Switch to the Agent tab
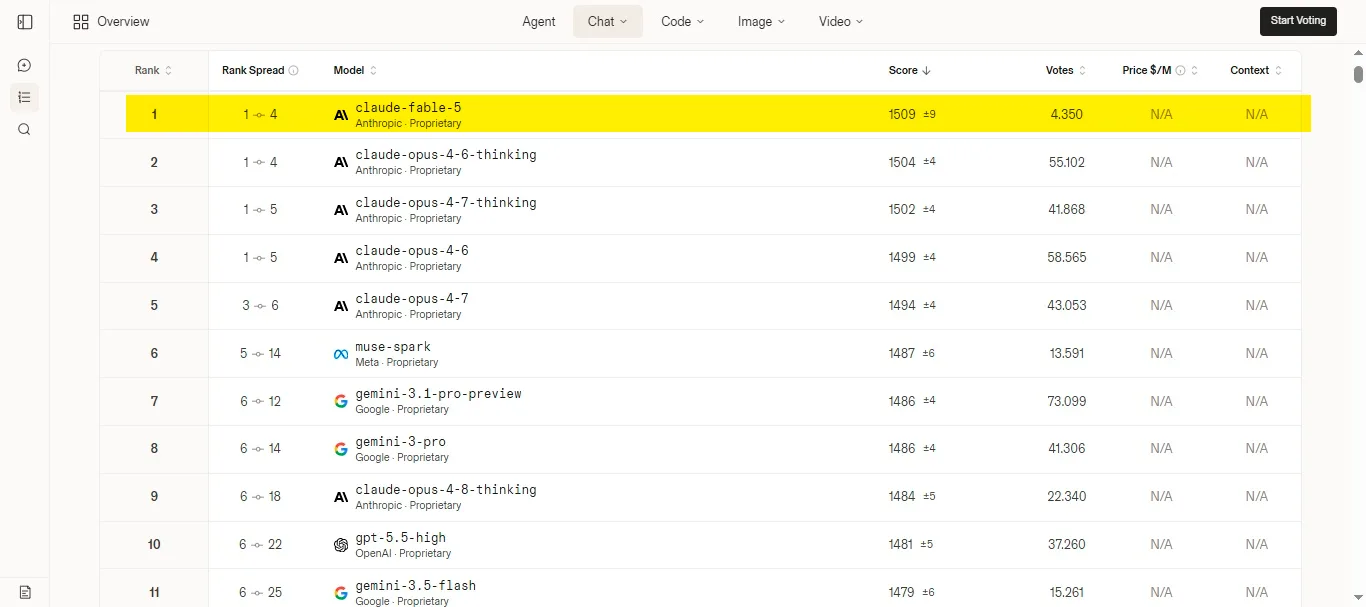This screenshot has width=1366, height=607. pyautogui.click(x=539, y=21)
